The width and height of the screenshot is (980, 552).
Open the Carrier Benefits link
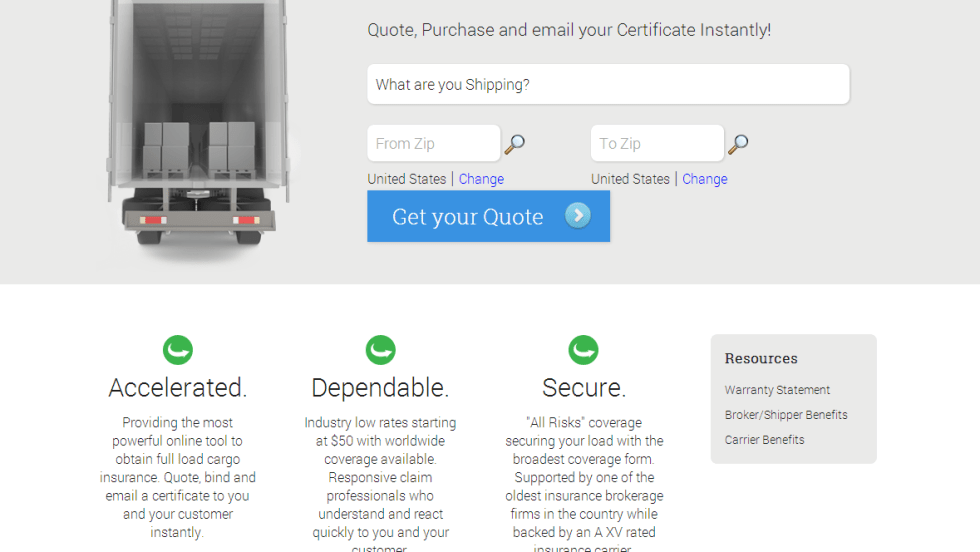tap(764, 440)
